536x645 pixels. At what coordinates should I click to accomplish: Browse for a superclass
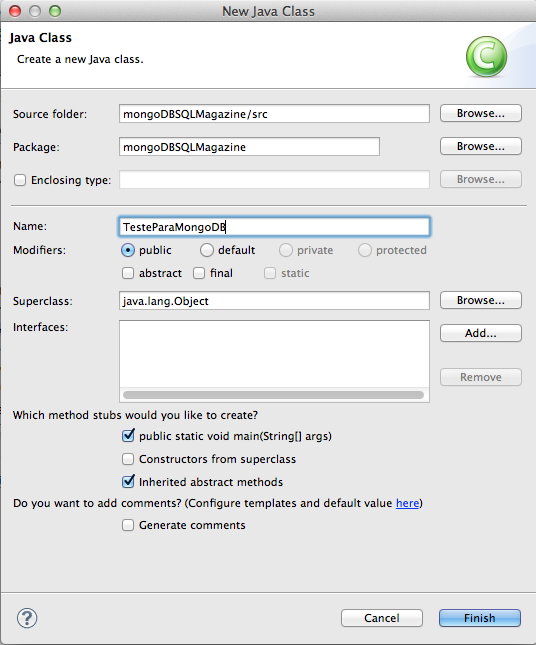480,300
